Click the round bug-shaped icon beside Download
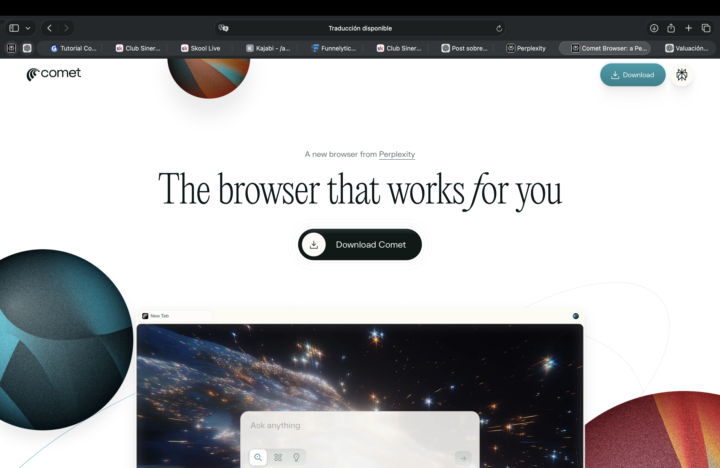This screenshot has width=720, height=468. [x=681, y=75]
